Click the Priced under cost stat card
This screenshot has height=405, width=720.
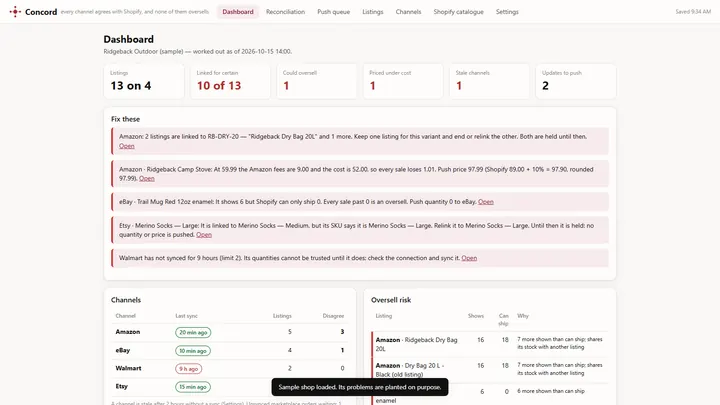[x=403, y=81]
